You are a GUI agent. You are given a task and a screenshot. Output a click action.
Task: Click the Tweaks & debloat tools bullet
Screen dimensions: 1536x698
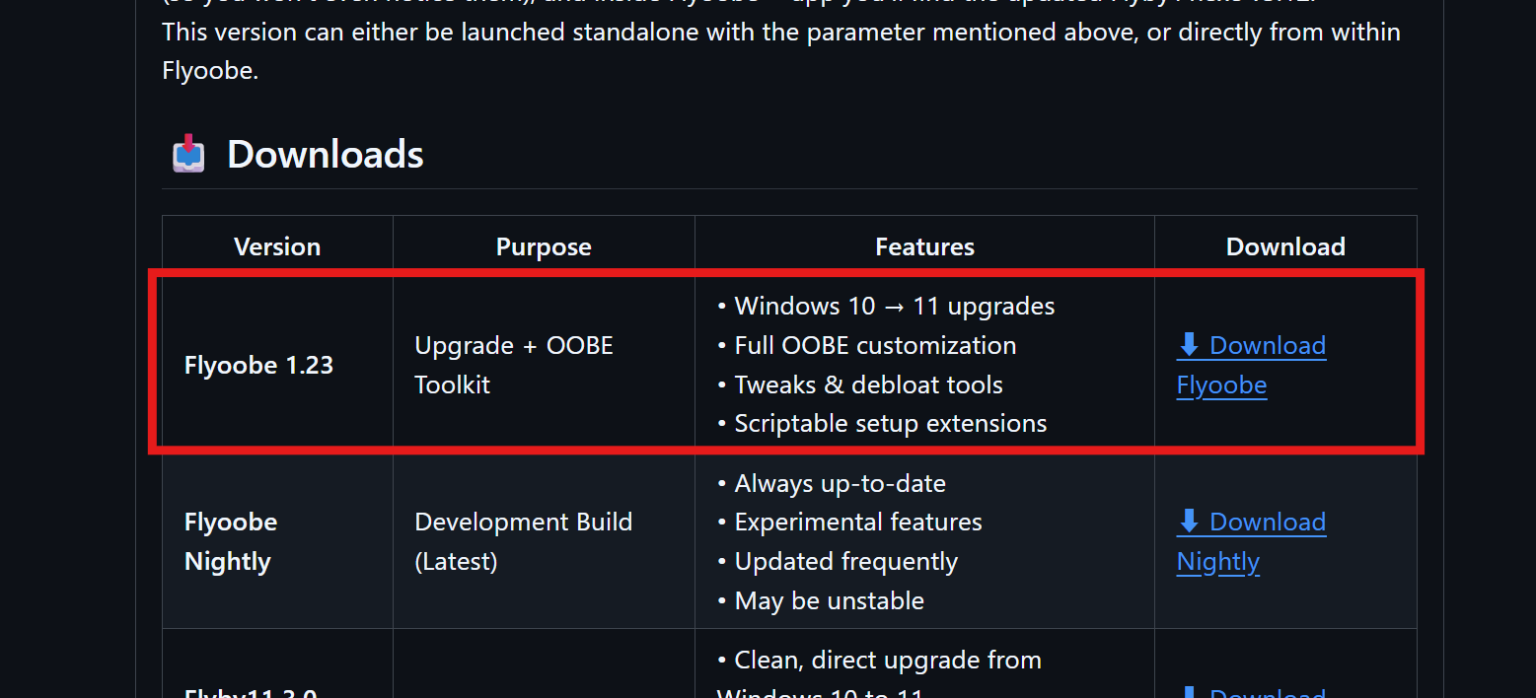coord(868,385)
